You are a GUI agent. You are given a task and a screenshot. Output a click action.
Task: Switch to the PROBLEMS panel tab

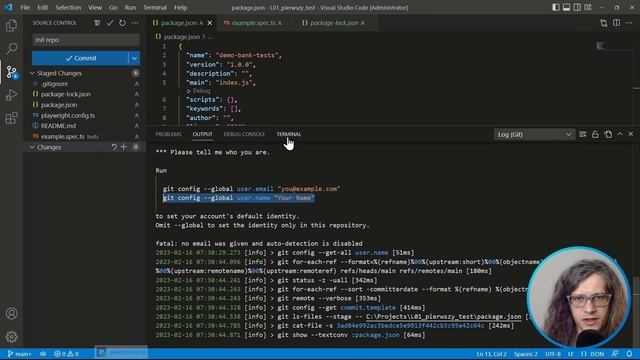168,134
